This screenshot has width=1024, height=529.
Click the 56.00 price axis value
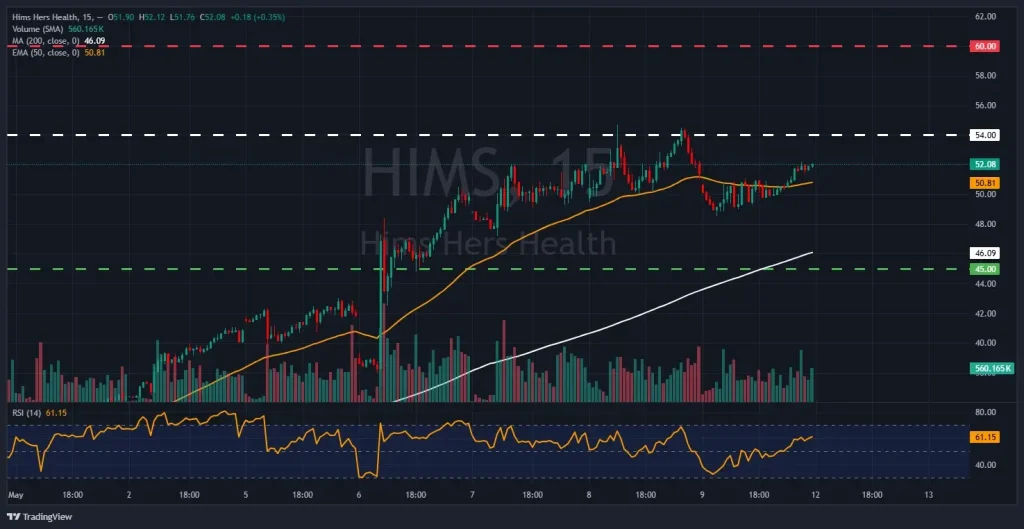pyautogui.click(x=985, y=105)
